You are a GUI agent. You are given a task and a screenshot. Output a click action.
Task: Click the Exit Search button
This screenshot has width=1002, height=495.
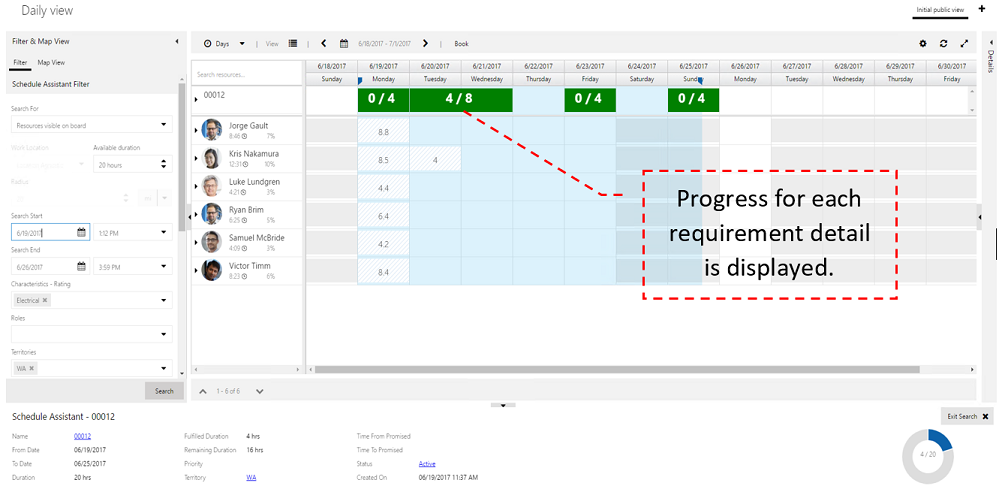click(x=966, y=416)
